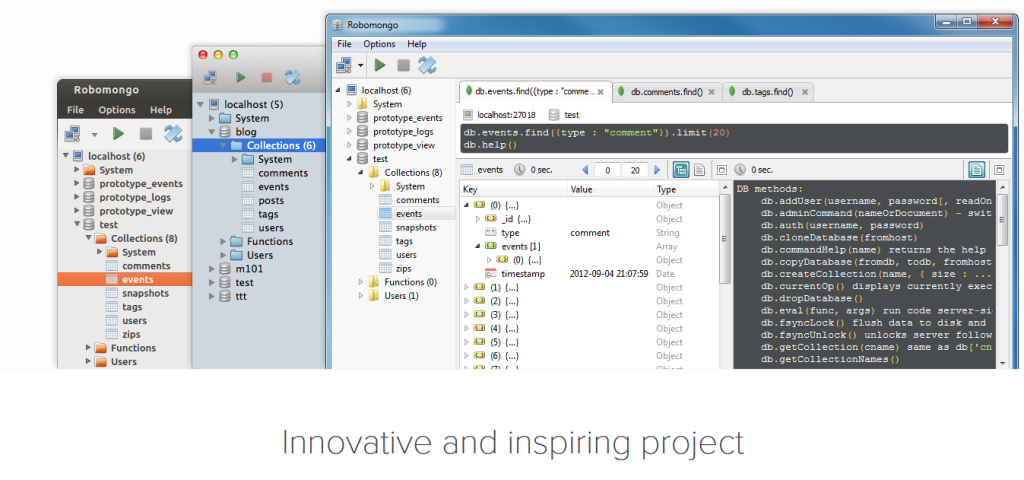
Task: Select the events collection in the Windows tree
Action: [409, 214]
